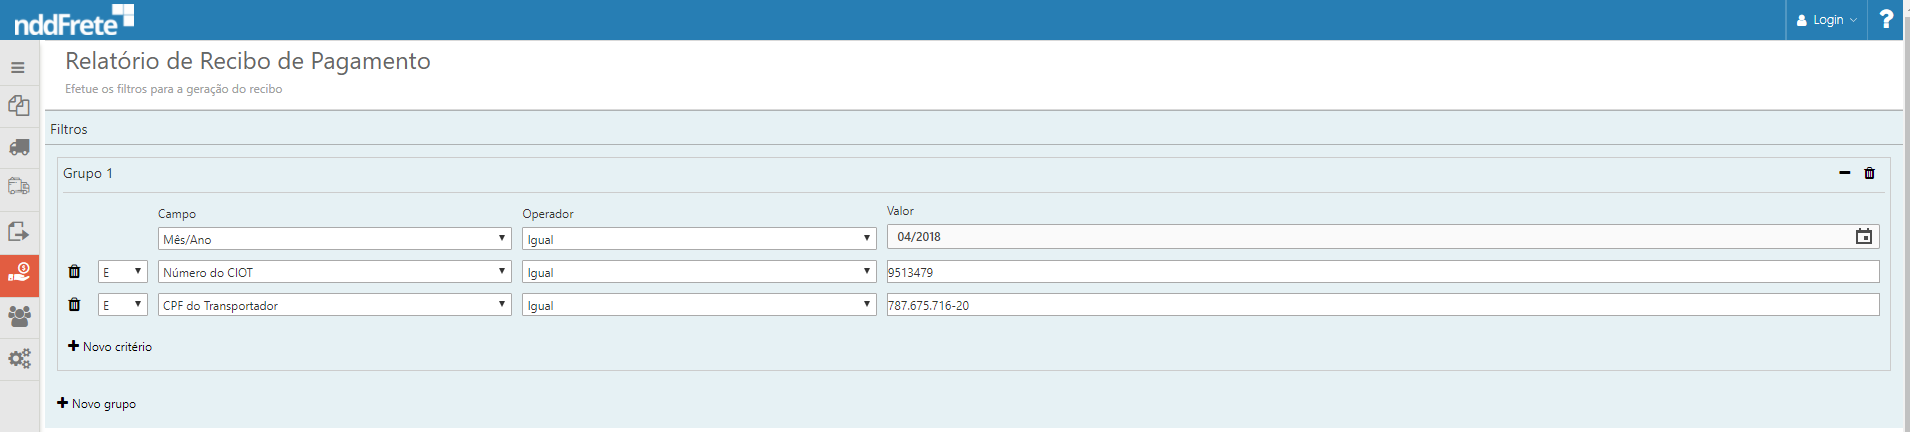Open the E connector dropdown on the CIOT row

(123, 272)
